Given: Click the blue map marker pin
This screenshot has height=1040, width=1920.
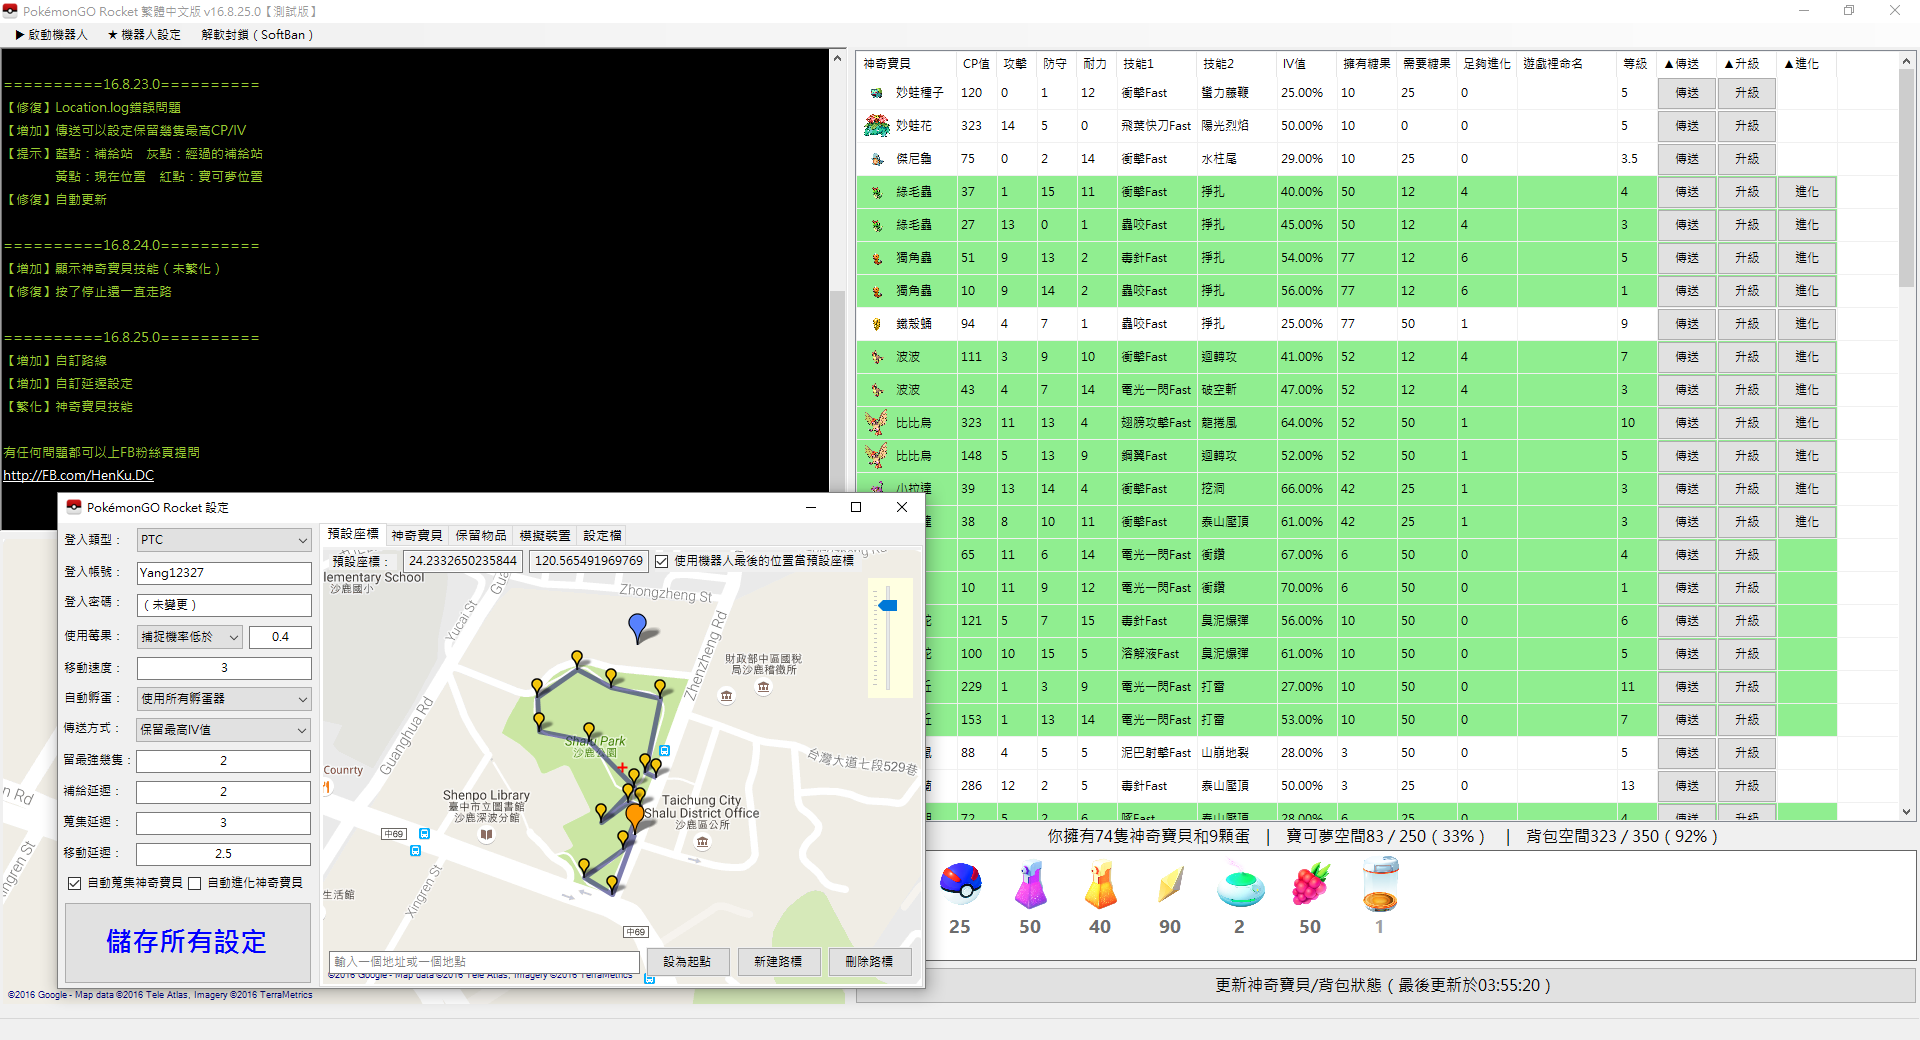Looking at the screenshot, I should pos(637,627).
